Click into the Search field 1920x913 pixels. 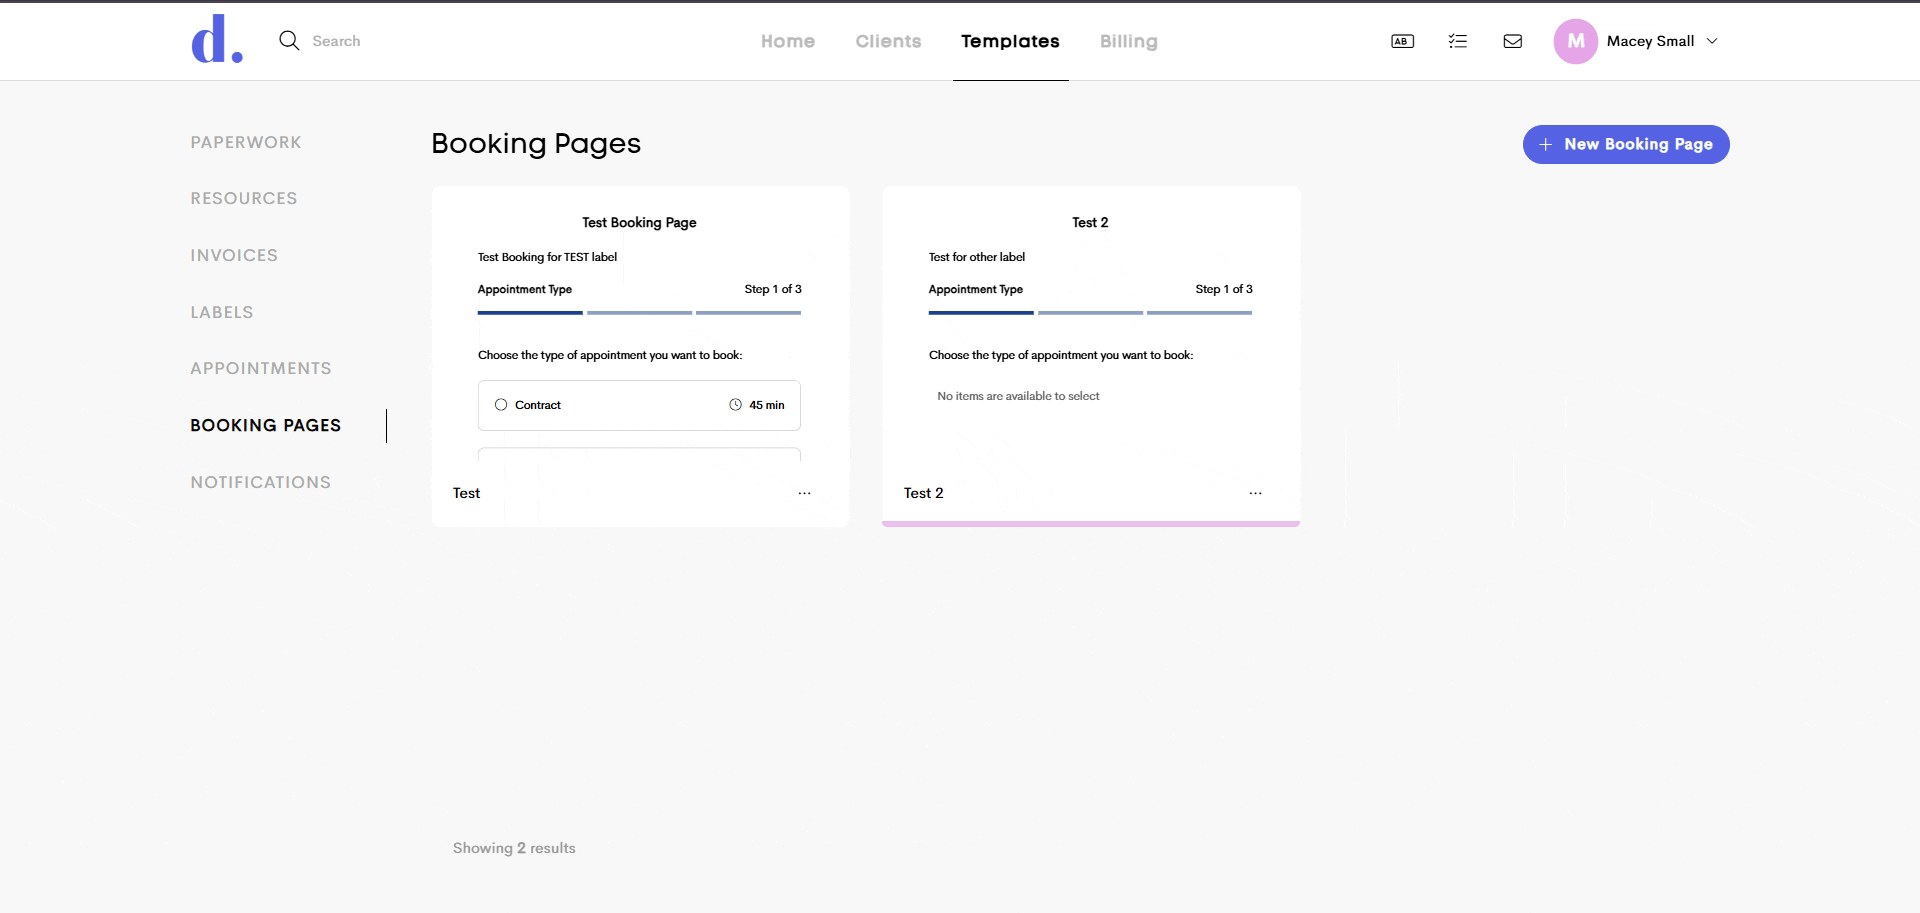(x=336, y=41)
